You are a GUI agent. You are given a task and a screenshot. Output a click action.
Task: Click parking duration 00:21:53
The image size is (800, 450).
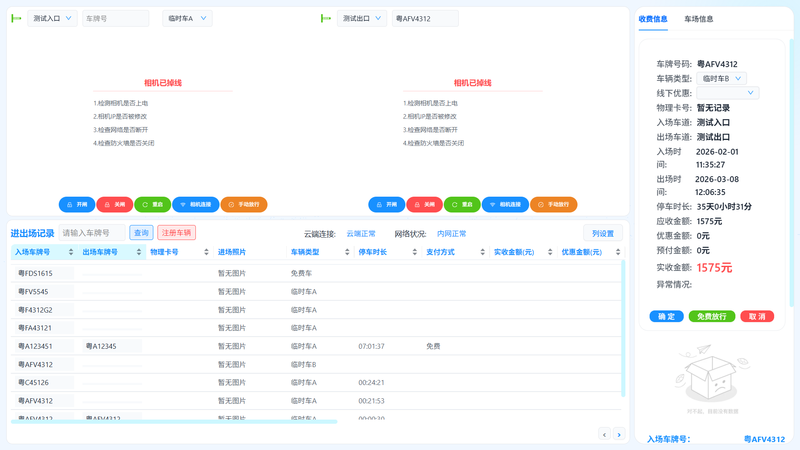(371, 401)
